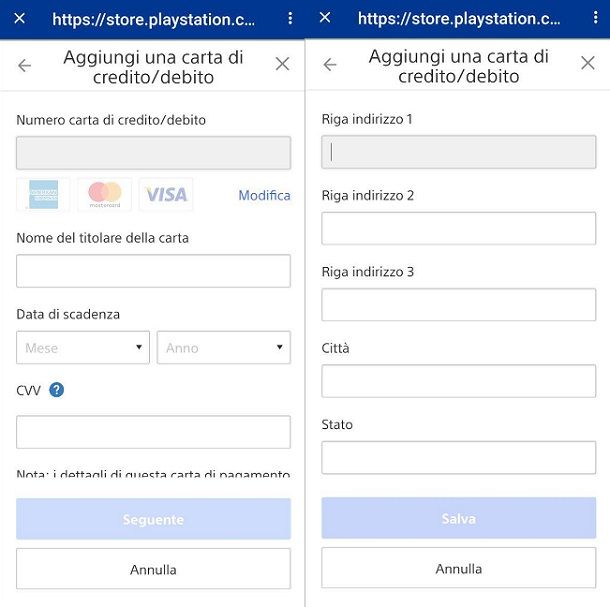This screenshot has height=607, width=610.
Task: Focus Riga indirizzo 1 field
Action: coord(459,152)
